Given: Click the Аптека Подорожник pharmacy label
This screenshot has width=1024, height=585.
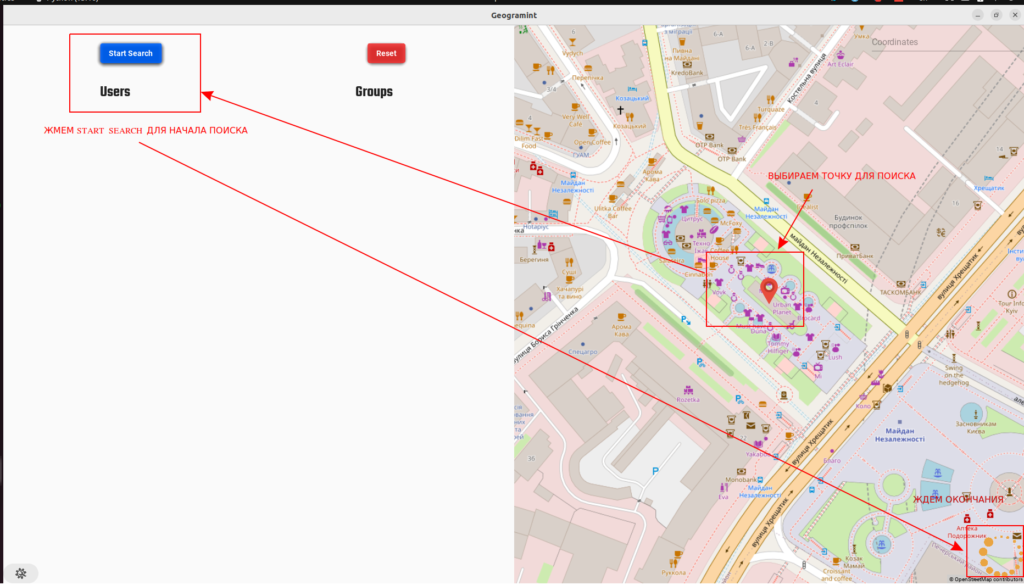Looking at the screenshot, I should tap(966, 531).
